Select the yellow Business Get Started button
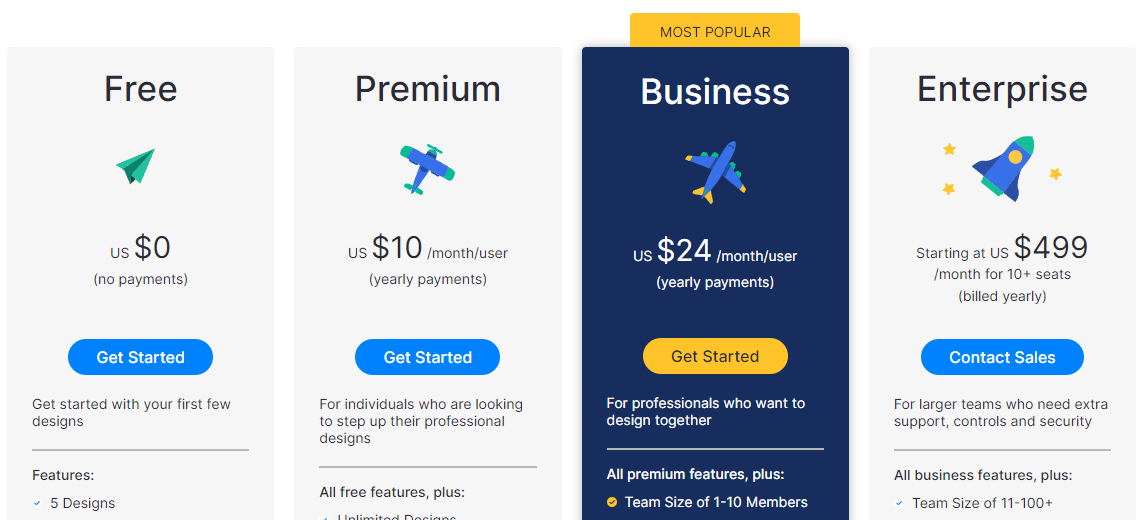The width and height of the screenshot is (1145, 520). pyautogui.click(x=716, y=356)
